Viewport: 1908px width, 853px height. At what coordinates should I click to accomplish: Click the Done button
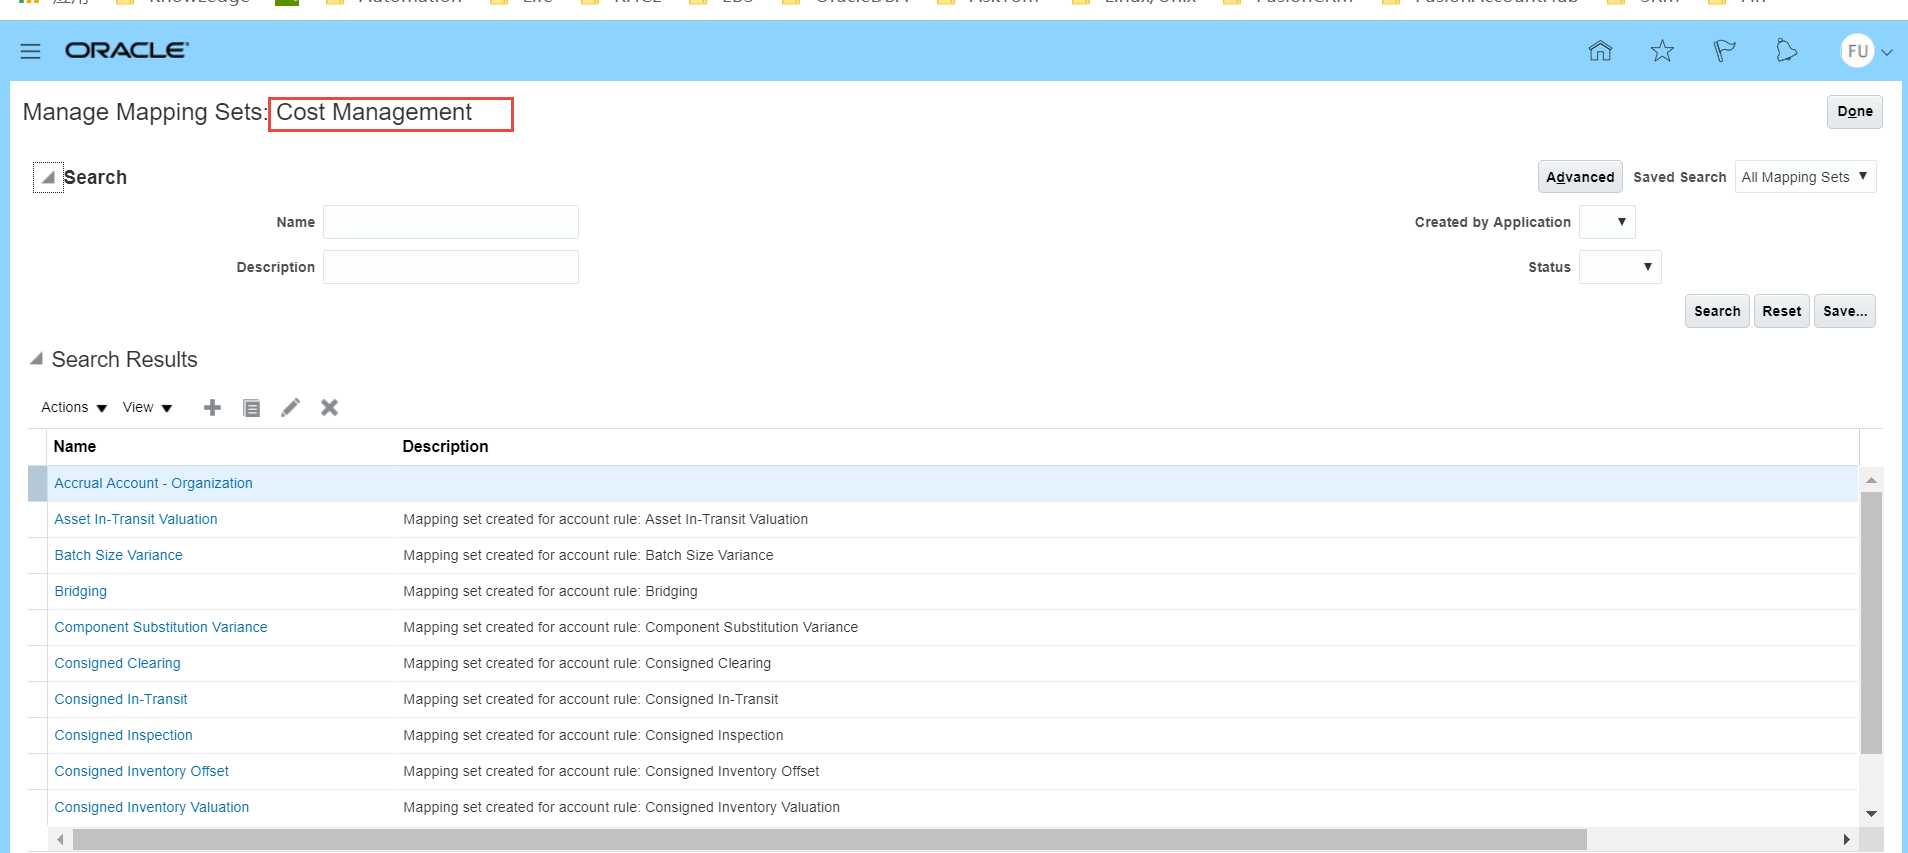coord(1855,112)
